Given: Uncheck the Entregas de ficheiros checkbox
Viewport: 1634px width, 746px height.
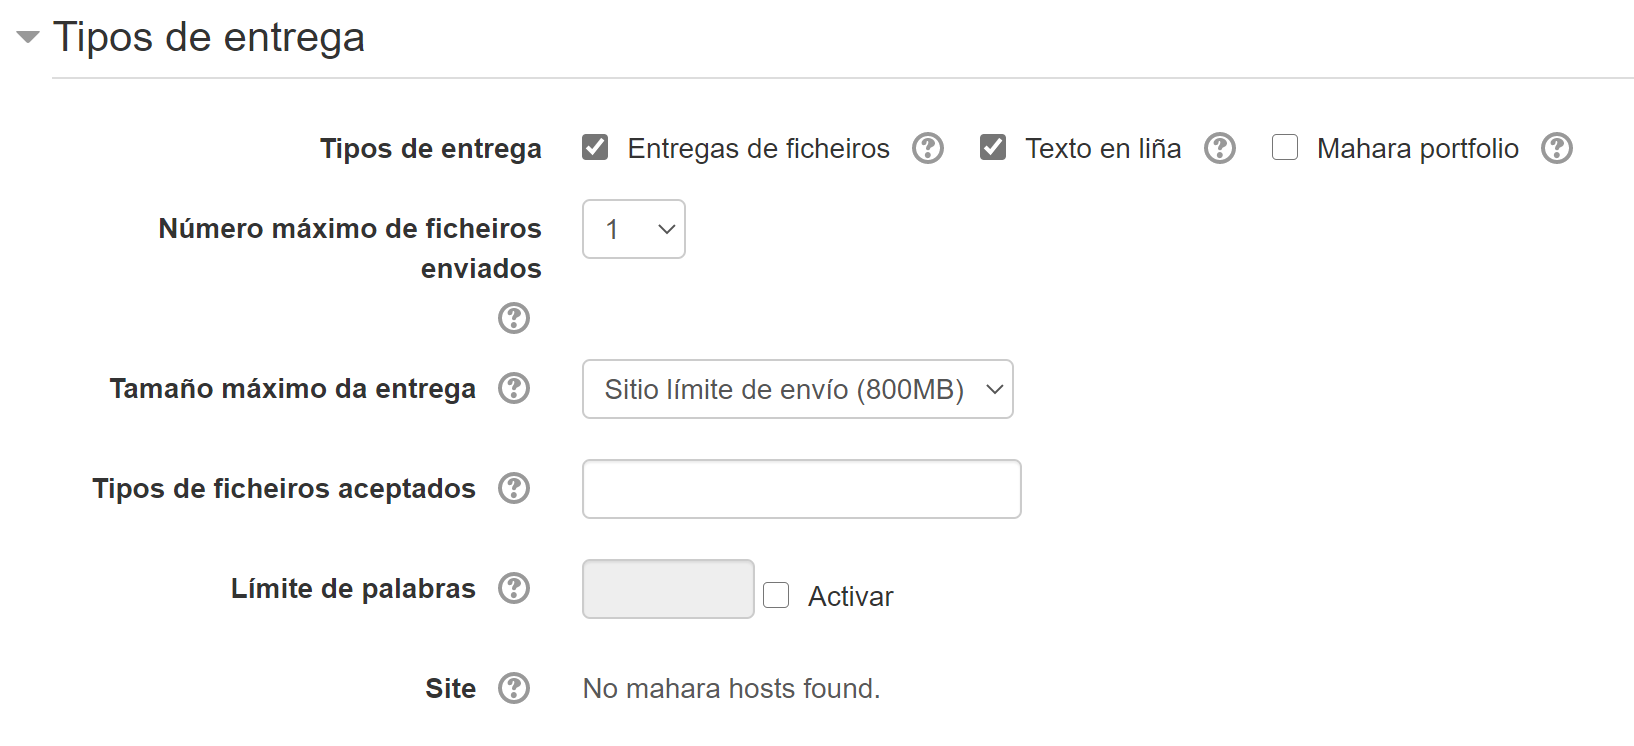Looking at the screenshot, I should tap(595, 148).
